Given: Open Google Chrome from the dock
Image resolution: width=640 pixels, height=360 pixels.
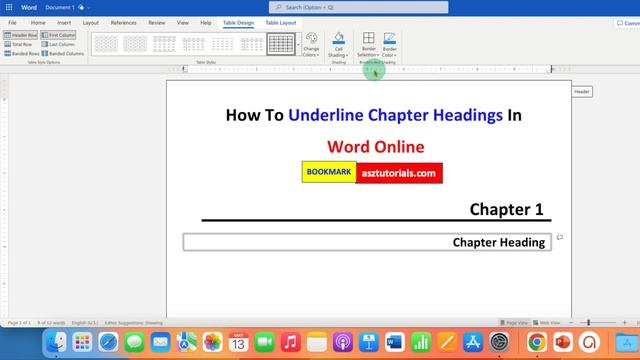Looking at the screenshot, I should click(537, 342).
